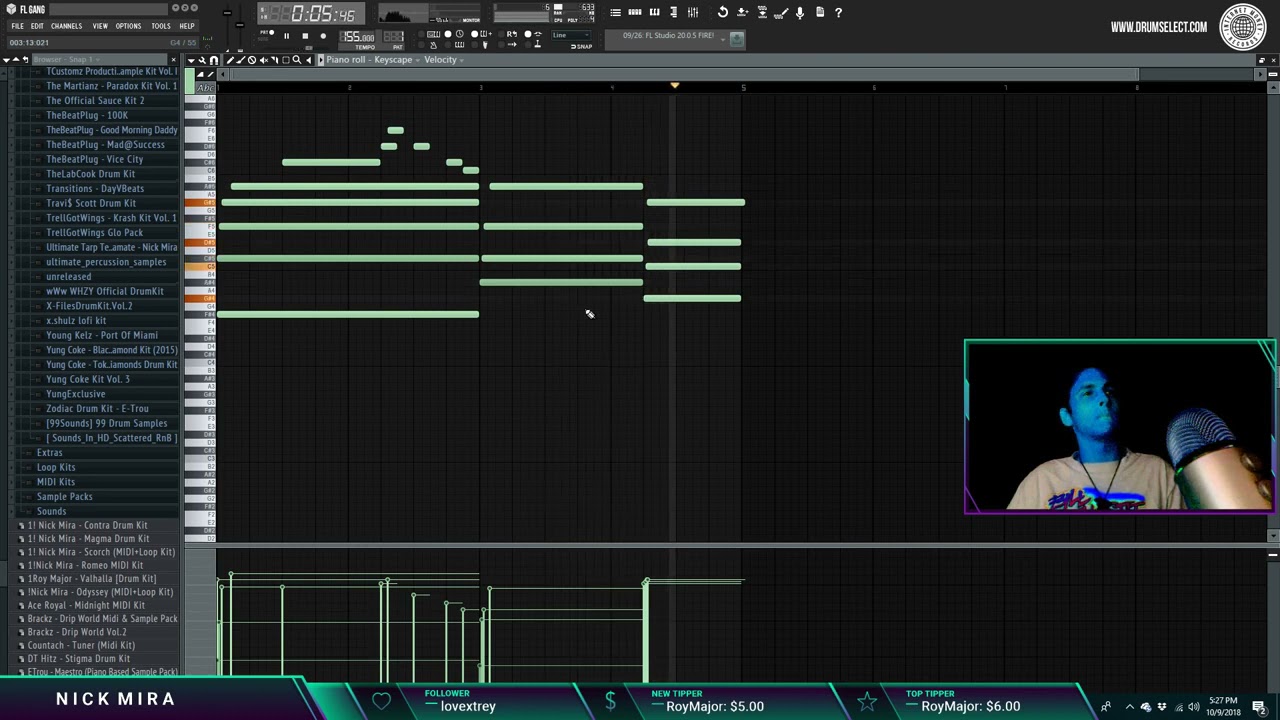Open the Line snap dropdown

pyautogui.click(x=572, y=35)
